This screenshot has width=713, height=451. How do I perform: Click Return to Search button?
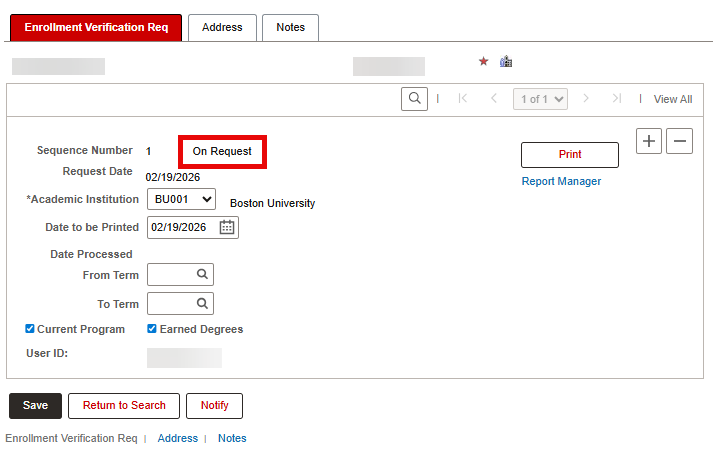tap(124, 406)
